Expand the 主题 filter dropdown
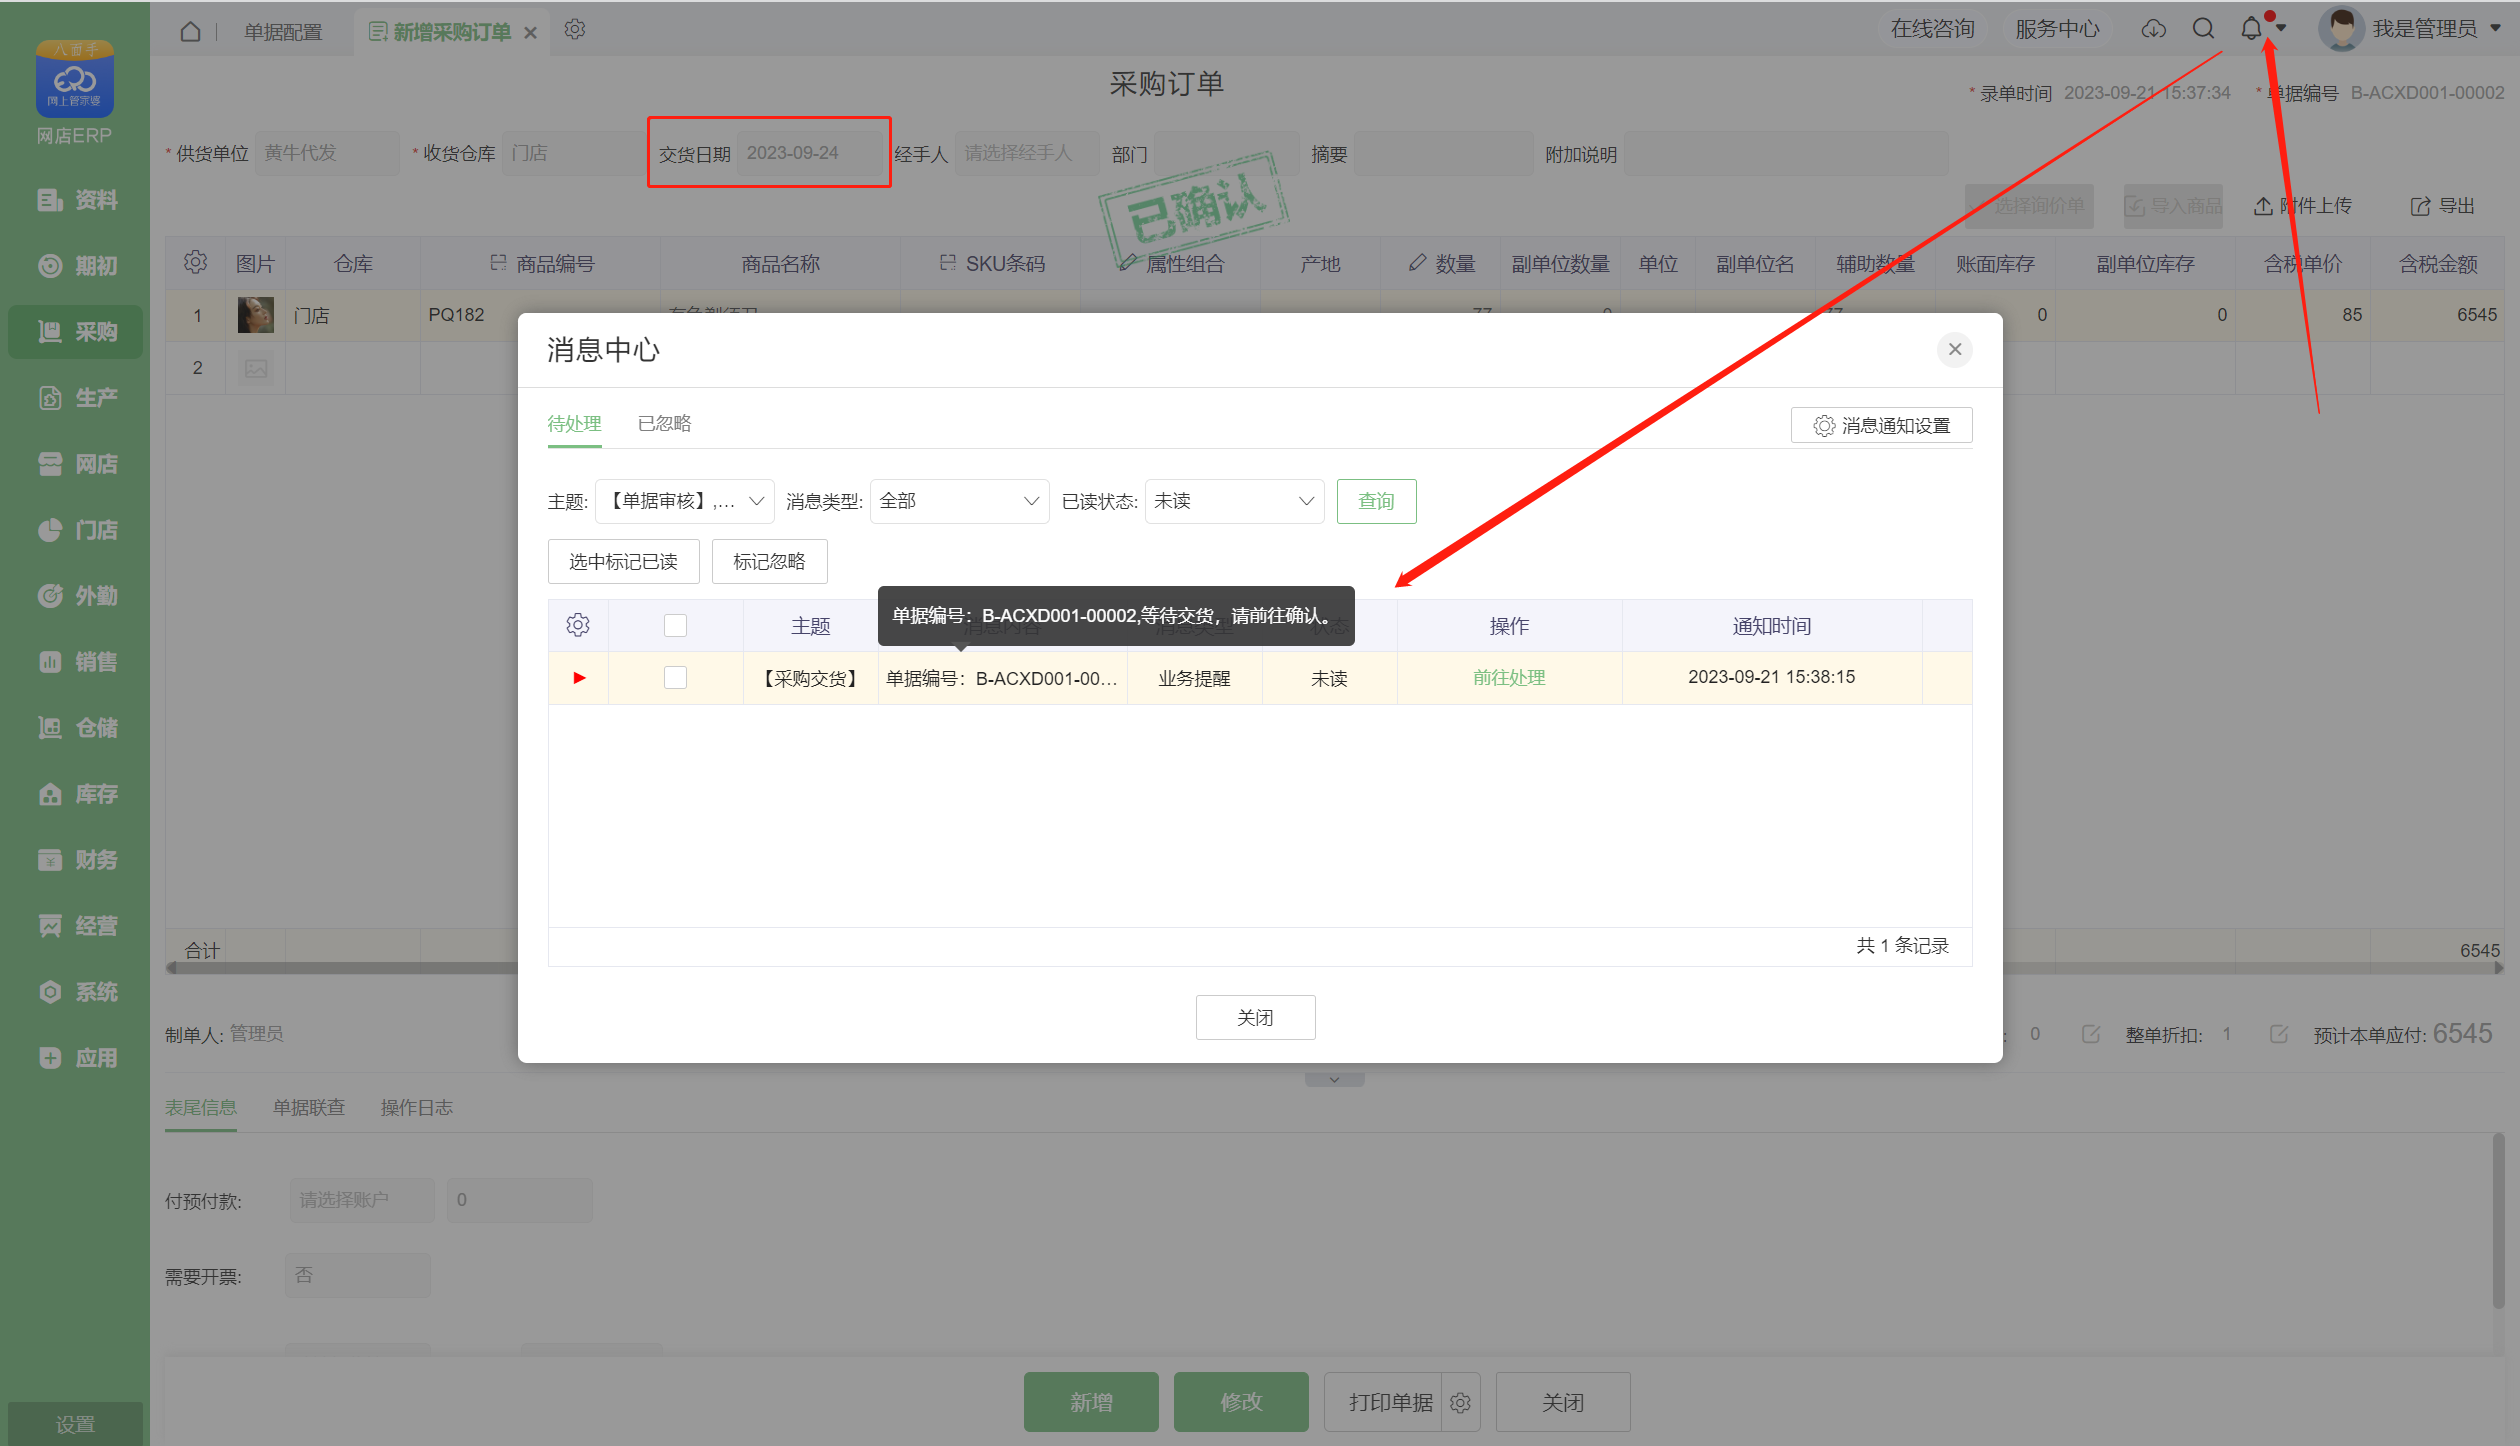This screenshot has height=1446, width=2520. coord(685,501)
